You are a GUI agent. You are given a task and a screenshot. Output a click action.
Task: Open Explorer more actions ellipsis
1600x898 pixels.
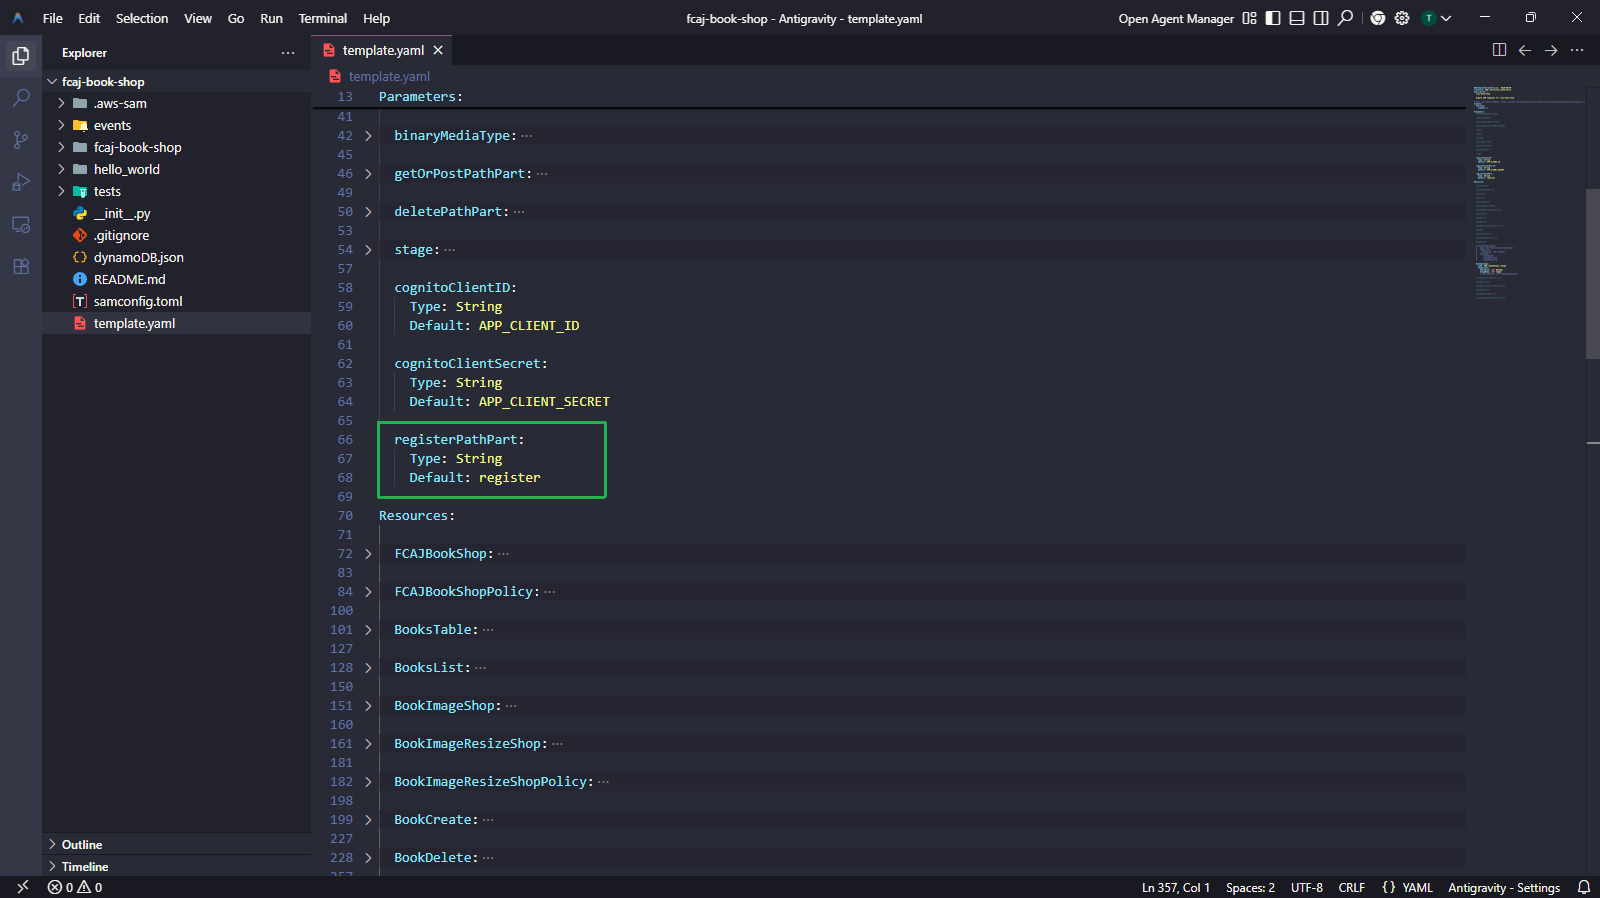[288, 53]
